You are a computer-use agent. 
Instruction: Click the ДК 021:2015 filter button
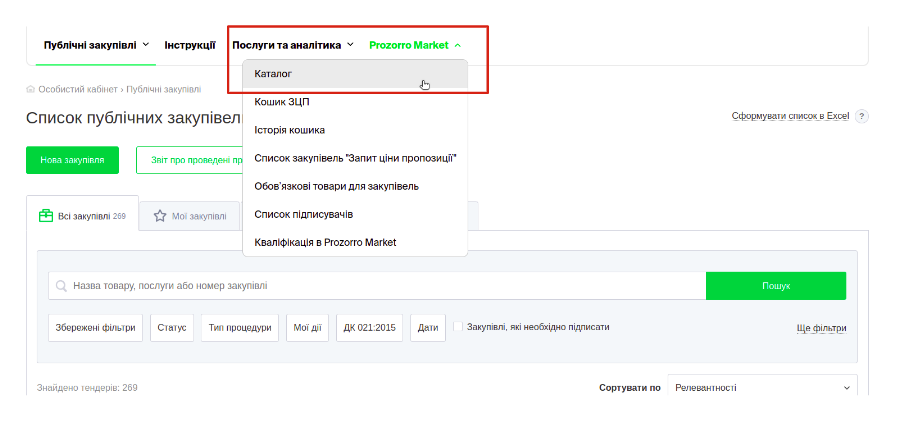369,328
